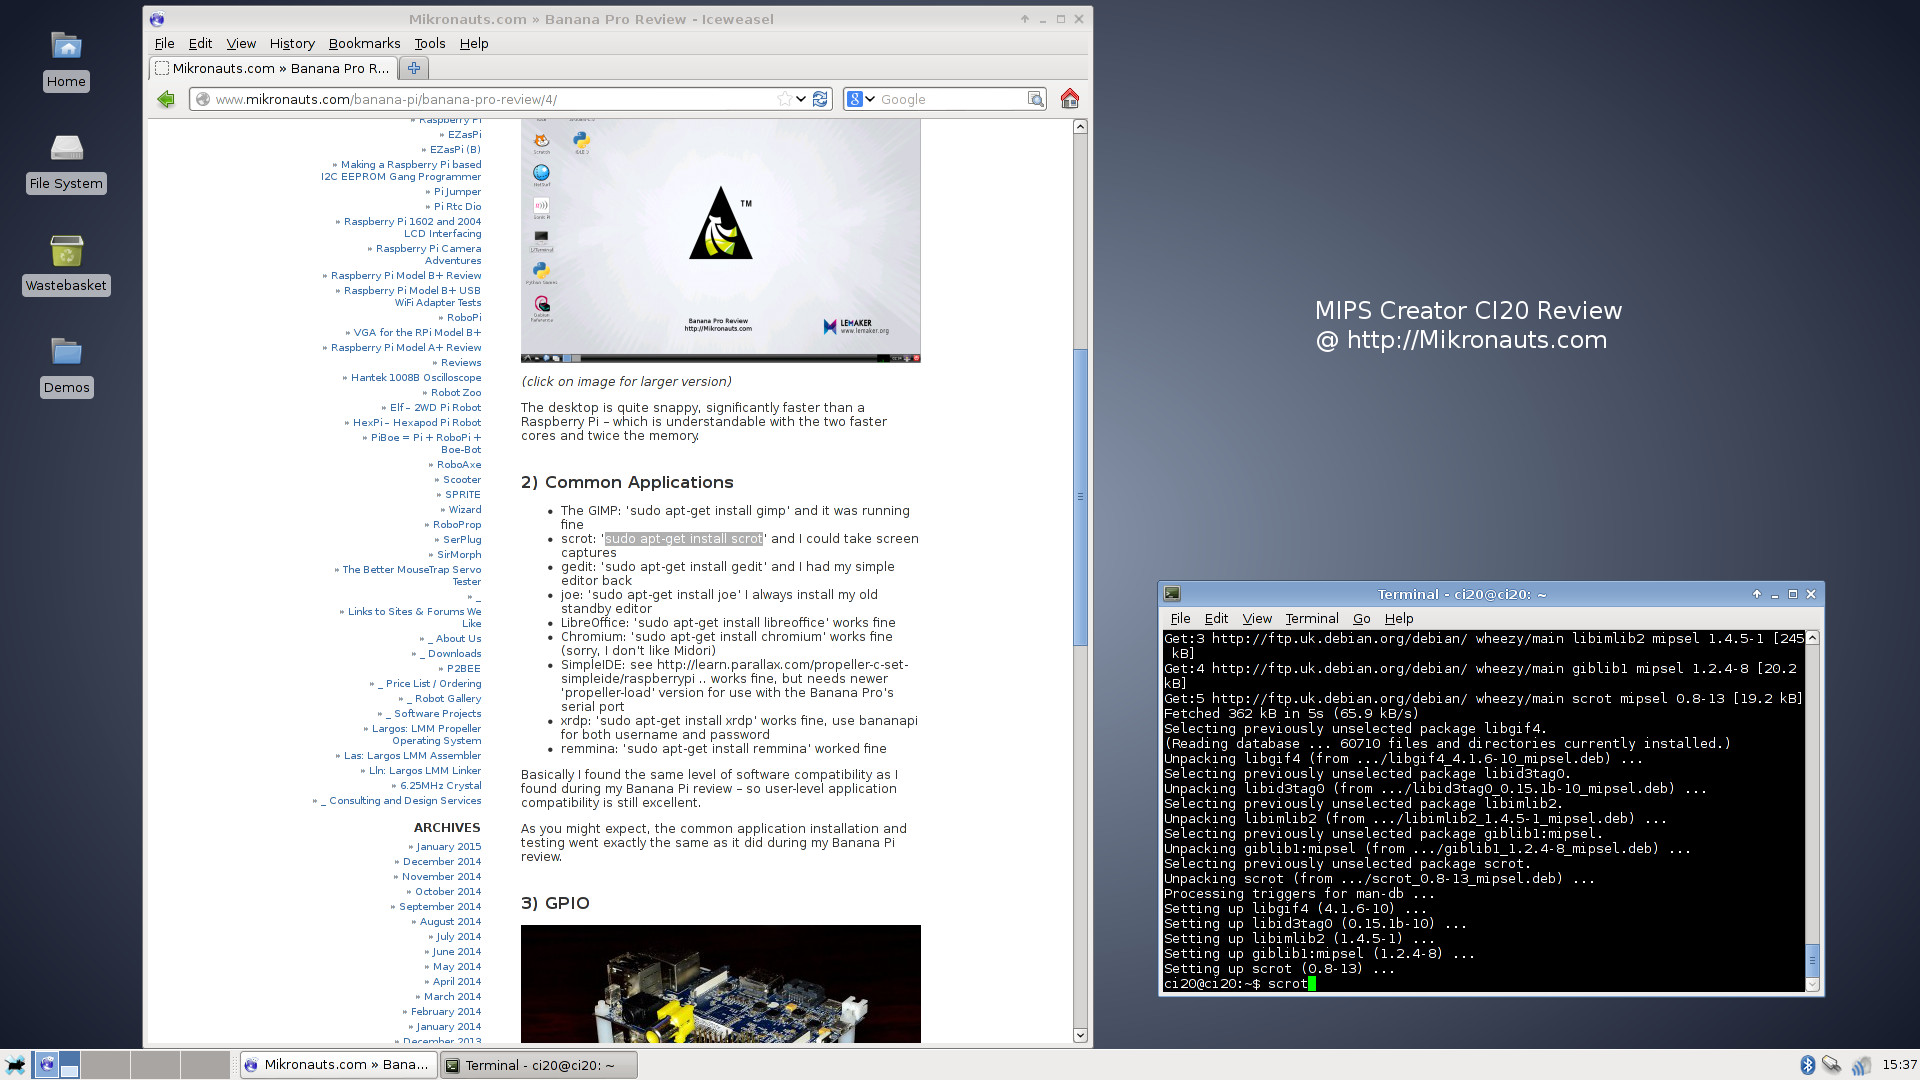The width and height of the screenshot is (1920, 1080).
Task: Click the terminal scrollbar up arrow
Action: coord(1812,637)
